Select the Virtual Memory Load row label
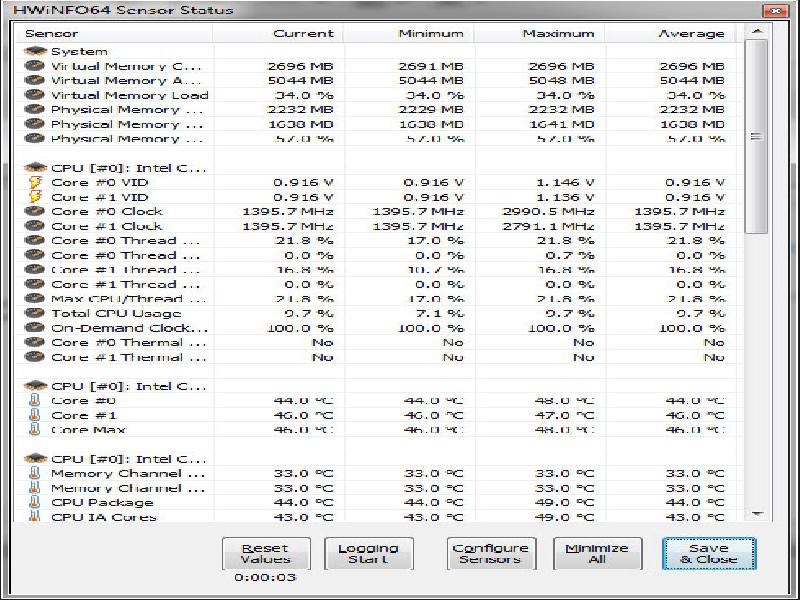This screenshot has height=600, width=800. pyautogui.click(x=130, y=95)
